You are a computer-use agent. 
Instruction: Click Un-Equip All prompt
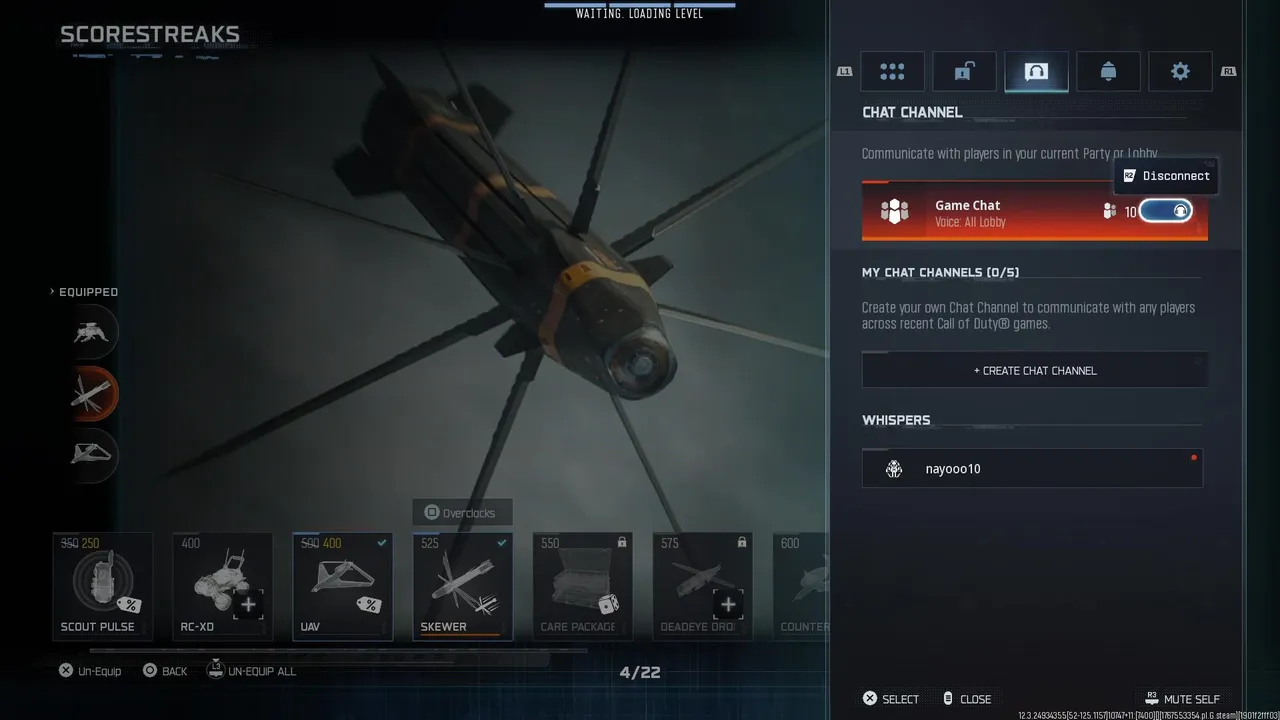pyautogui.click(x=252, y=670)
